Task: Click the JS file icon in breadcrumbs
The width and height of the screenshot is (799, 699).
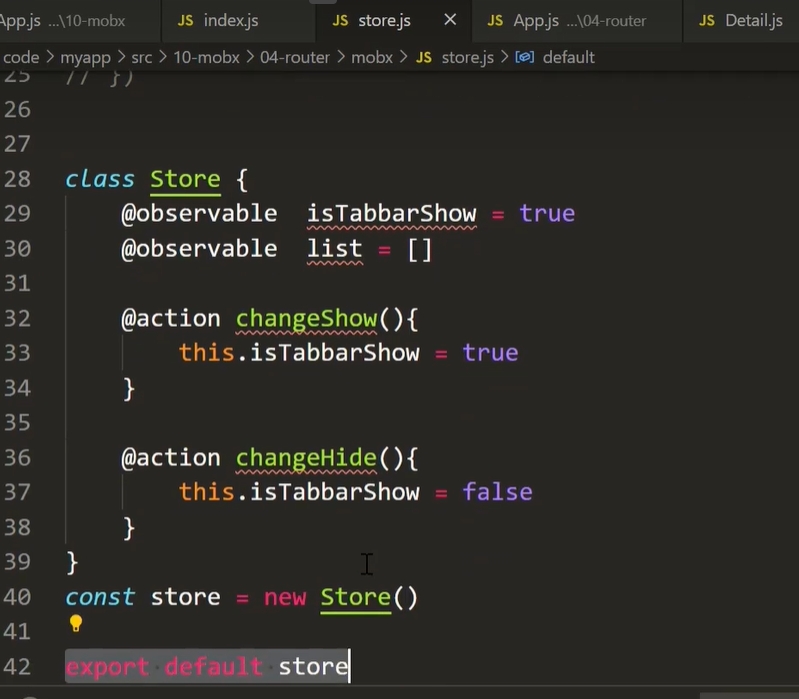Action: tap(423, 57)
